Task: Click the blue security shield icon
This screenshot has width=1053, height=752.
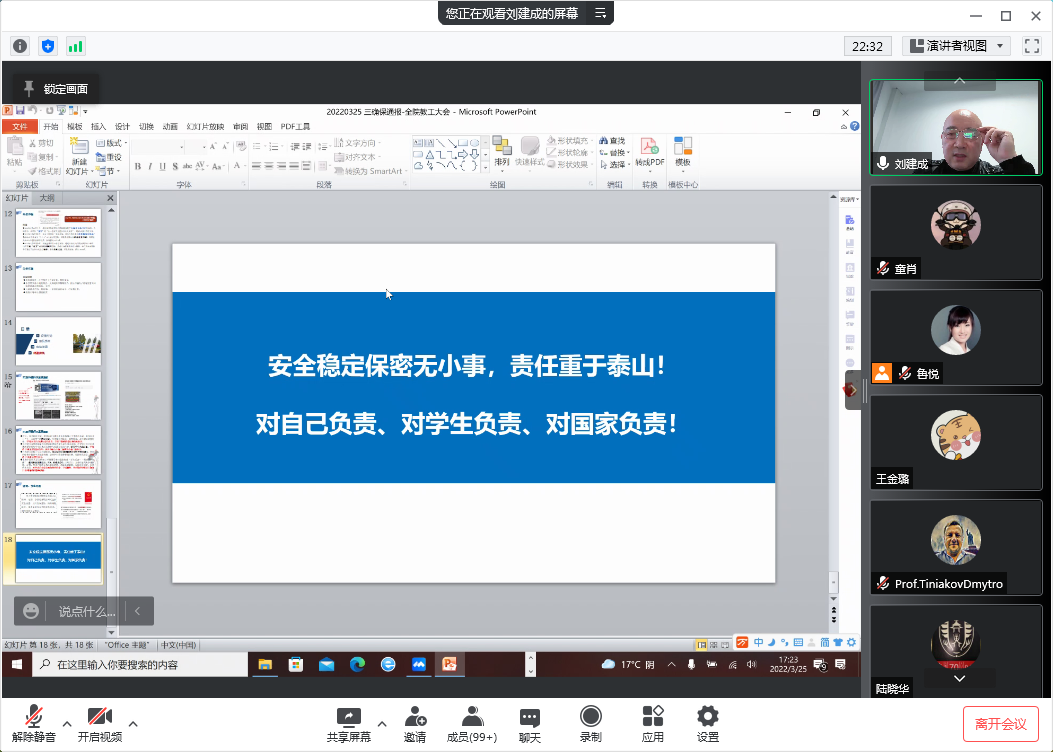Action: 48,46
